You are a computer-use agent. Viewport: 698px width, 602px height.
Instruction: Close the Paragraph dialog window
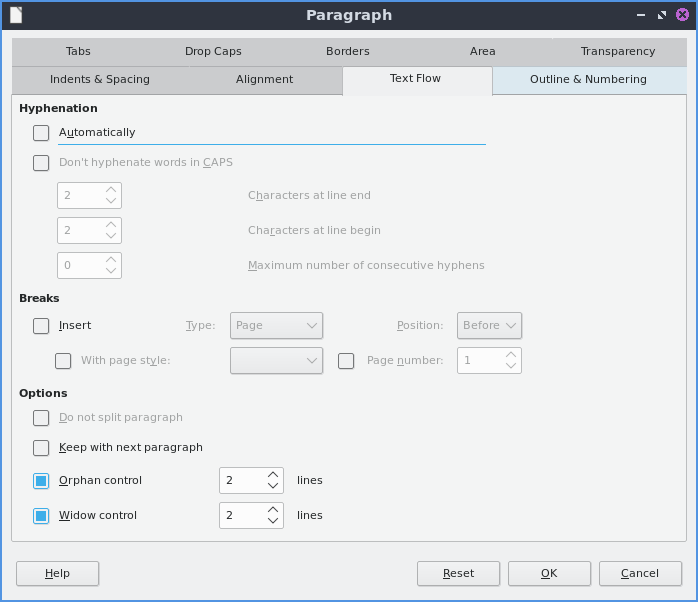(680, 15)
